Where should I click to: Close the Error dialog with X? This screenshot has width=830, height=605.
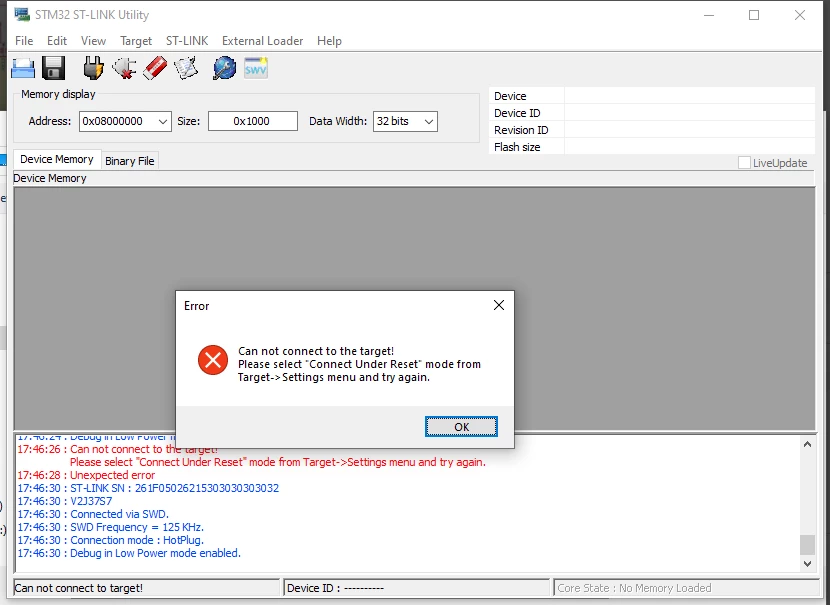point(499,305)
